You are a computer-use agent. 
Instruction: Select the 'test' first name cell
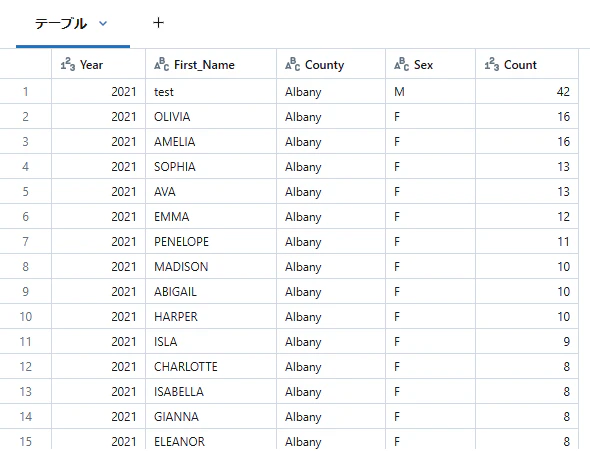211,91
